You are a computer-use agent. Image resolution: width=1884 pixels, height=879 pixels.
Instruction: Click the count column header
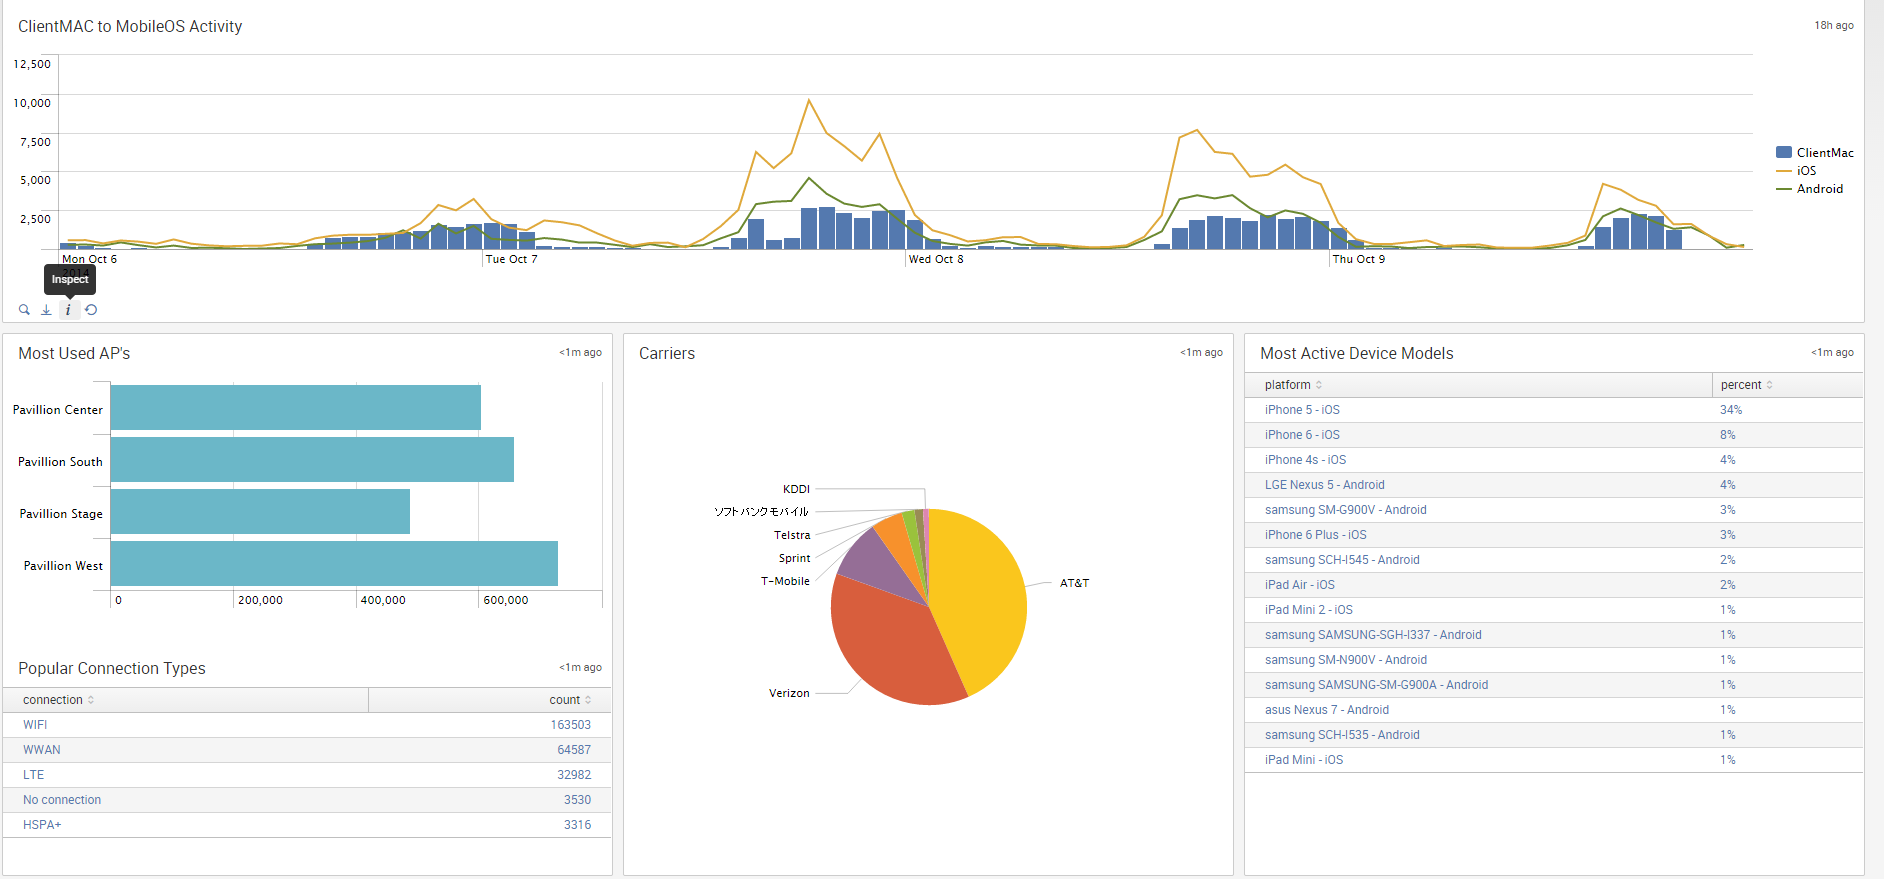tap(490, 700)
